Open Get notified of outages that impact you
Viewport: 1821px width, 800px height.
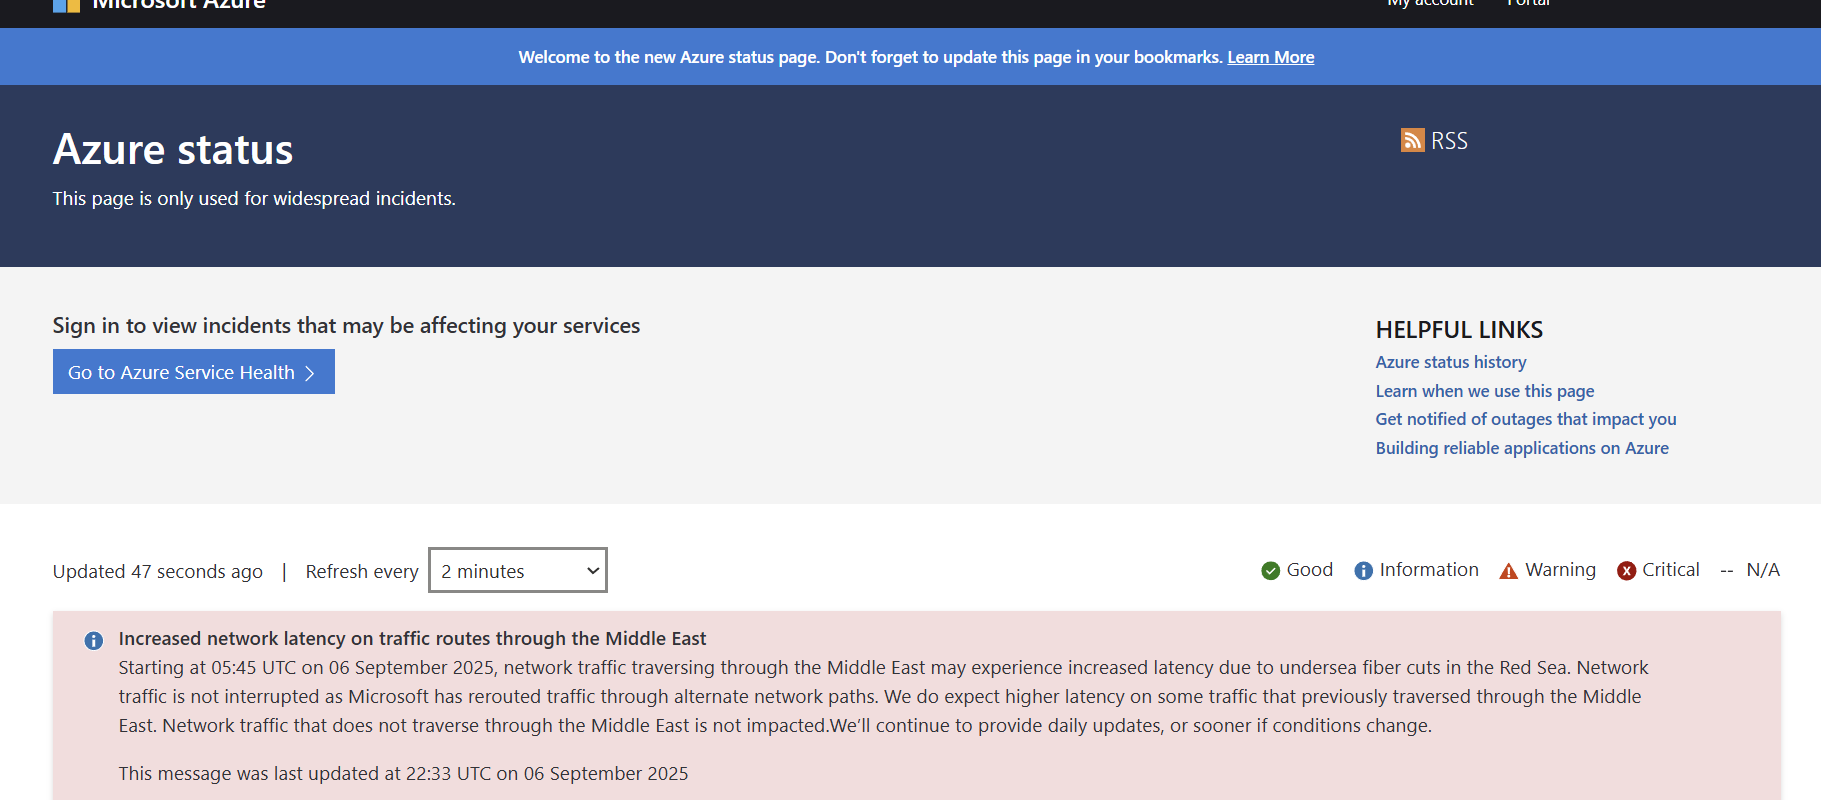point(1526,419)
